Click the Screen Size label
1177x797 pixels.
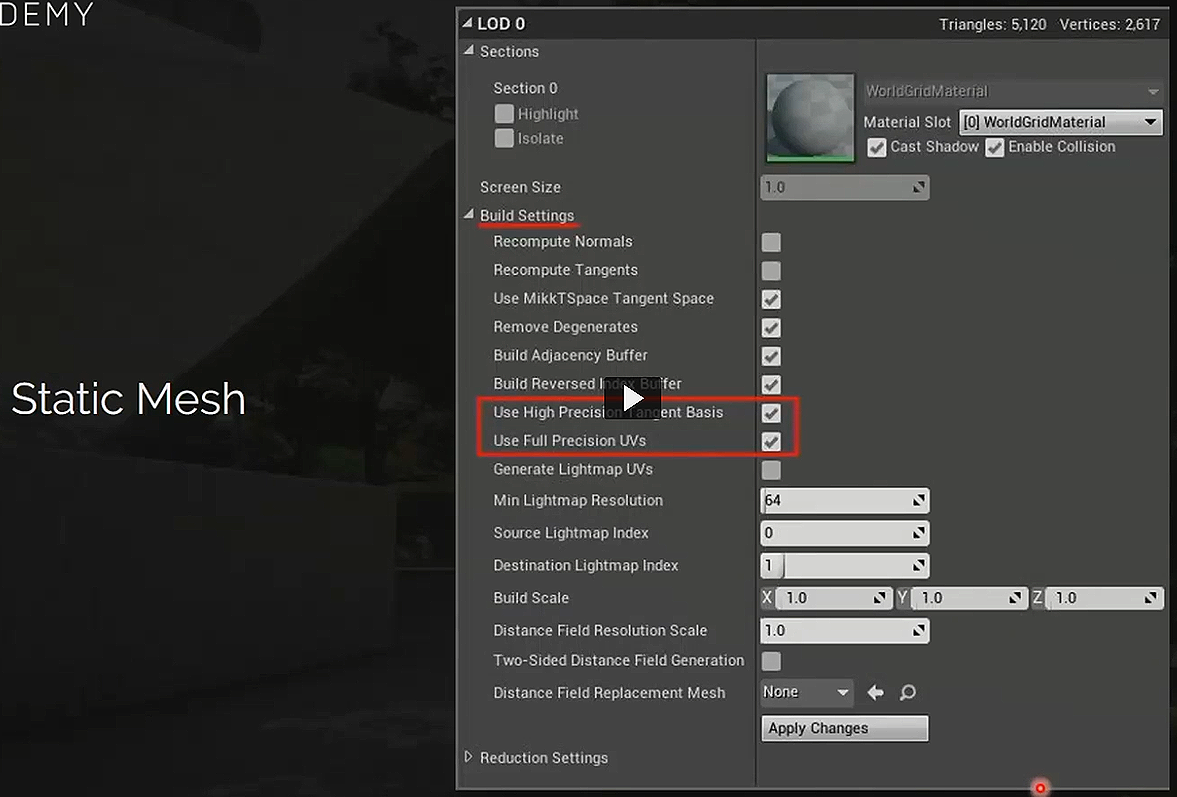click(x=520, y=187)
